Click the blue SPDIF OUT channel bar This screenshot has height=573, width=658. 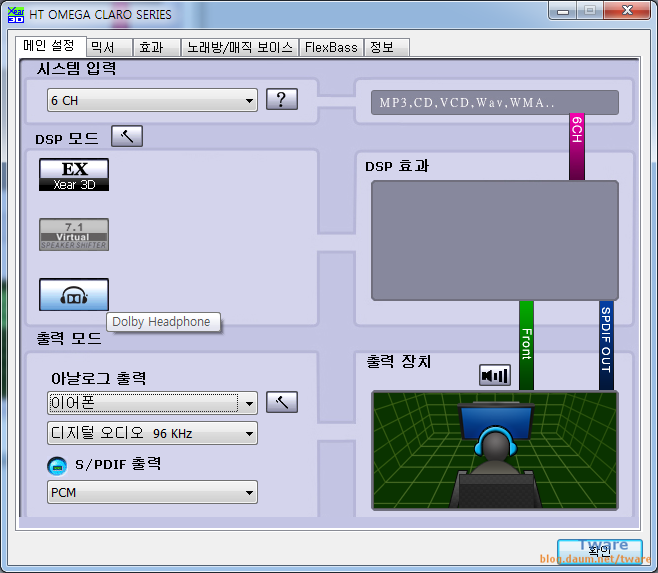(x=606, y=345)
